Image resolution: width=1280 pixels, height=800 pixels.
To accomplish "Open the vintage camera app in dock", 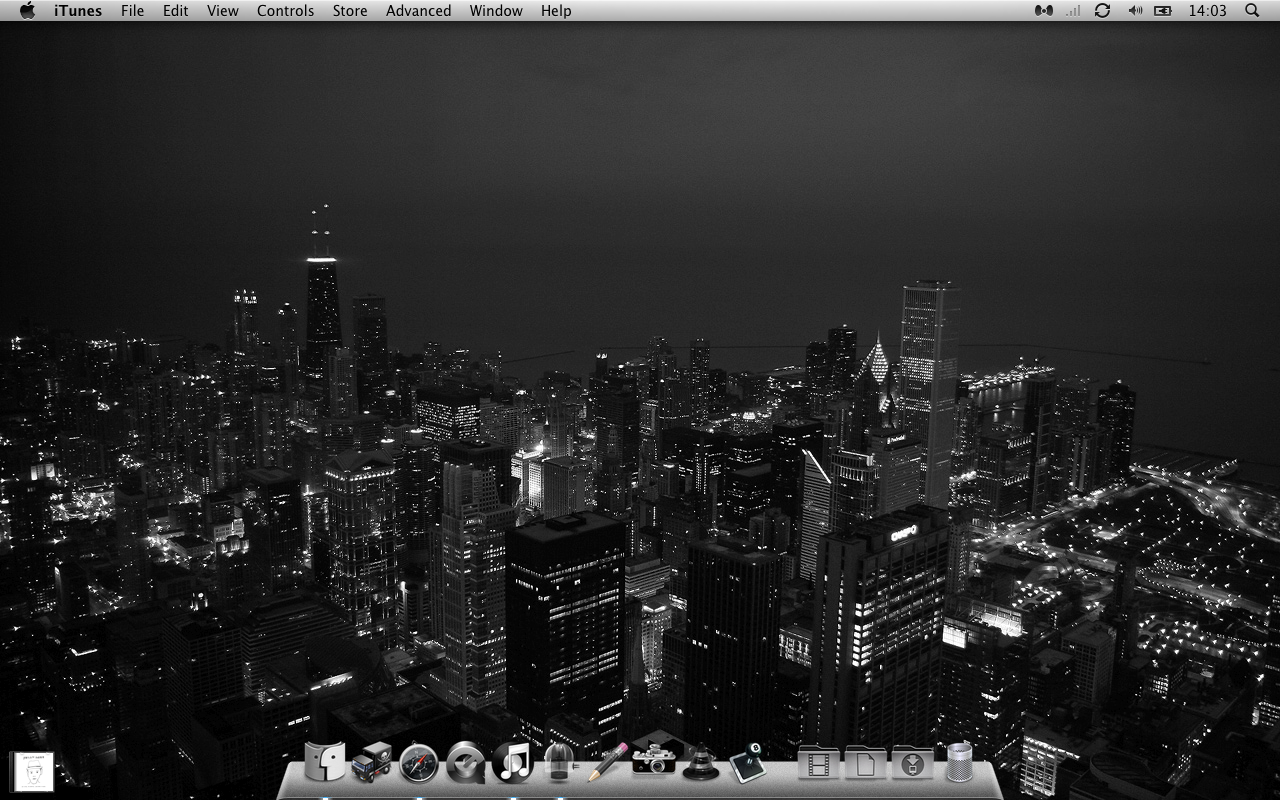I will click(x=653, y=762).
